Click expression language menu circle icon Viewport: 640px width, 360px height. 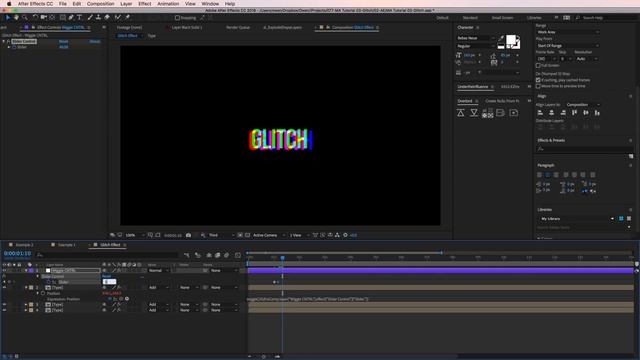(x=127, y=299)
